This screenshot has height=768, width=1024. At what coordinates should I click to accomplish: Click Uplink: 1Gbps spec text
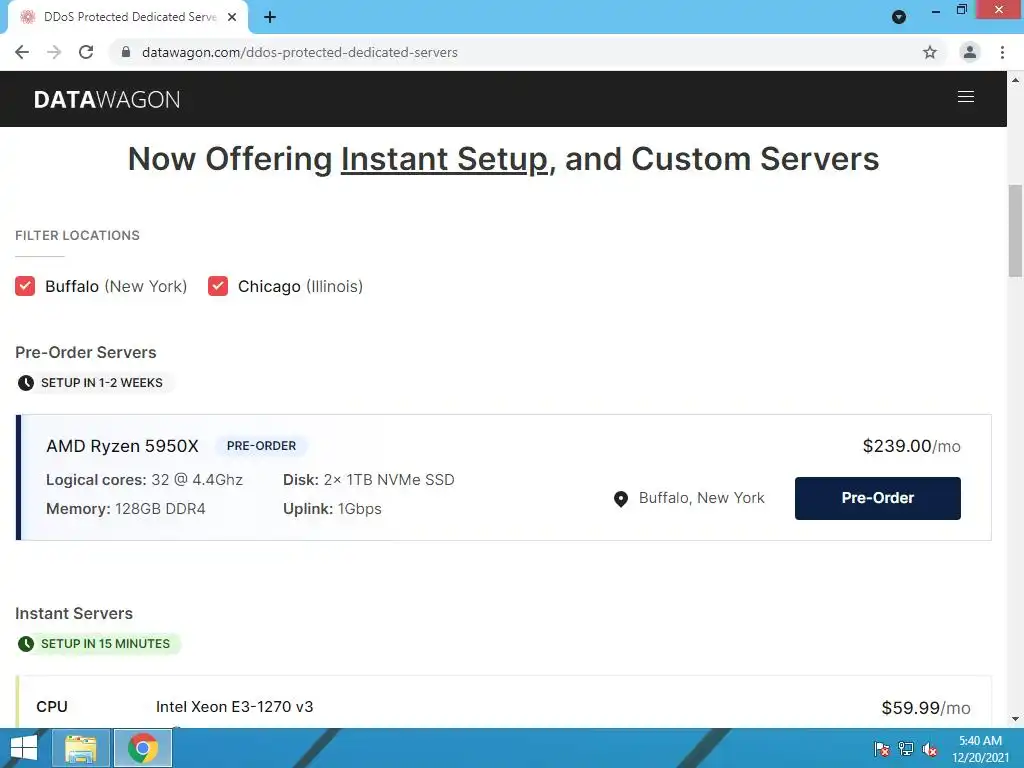tap(332, 509)
